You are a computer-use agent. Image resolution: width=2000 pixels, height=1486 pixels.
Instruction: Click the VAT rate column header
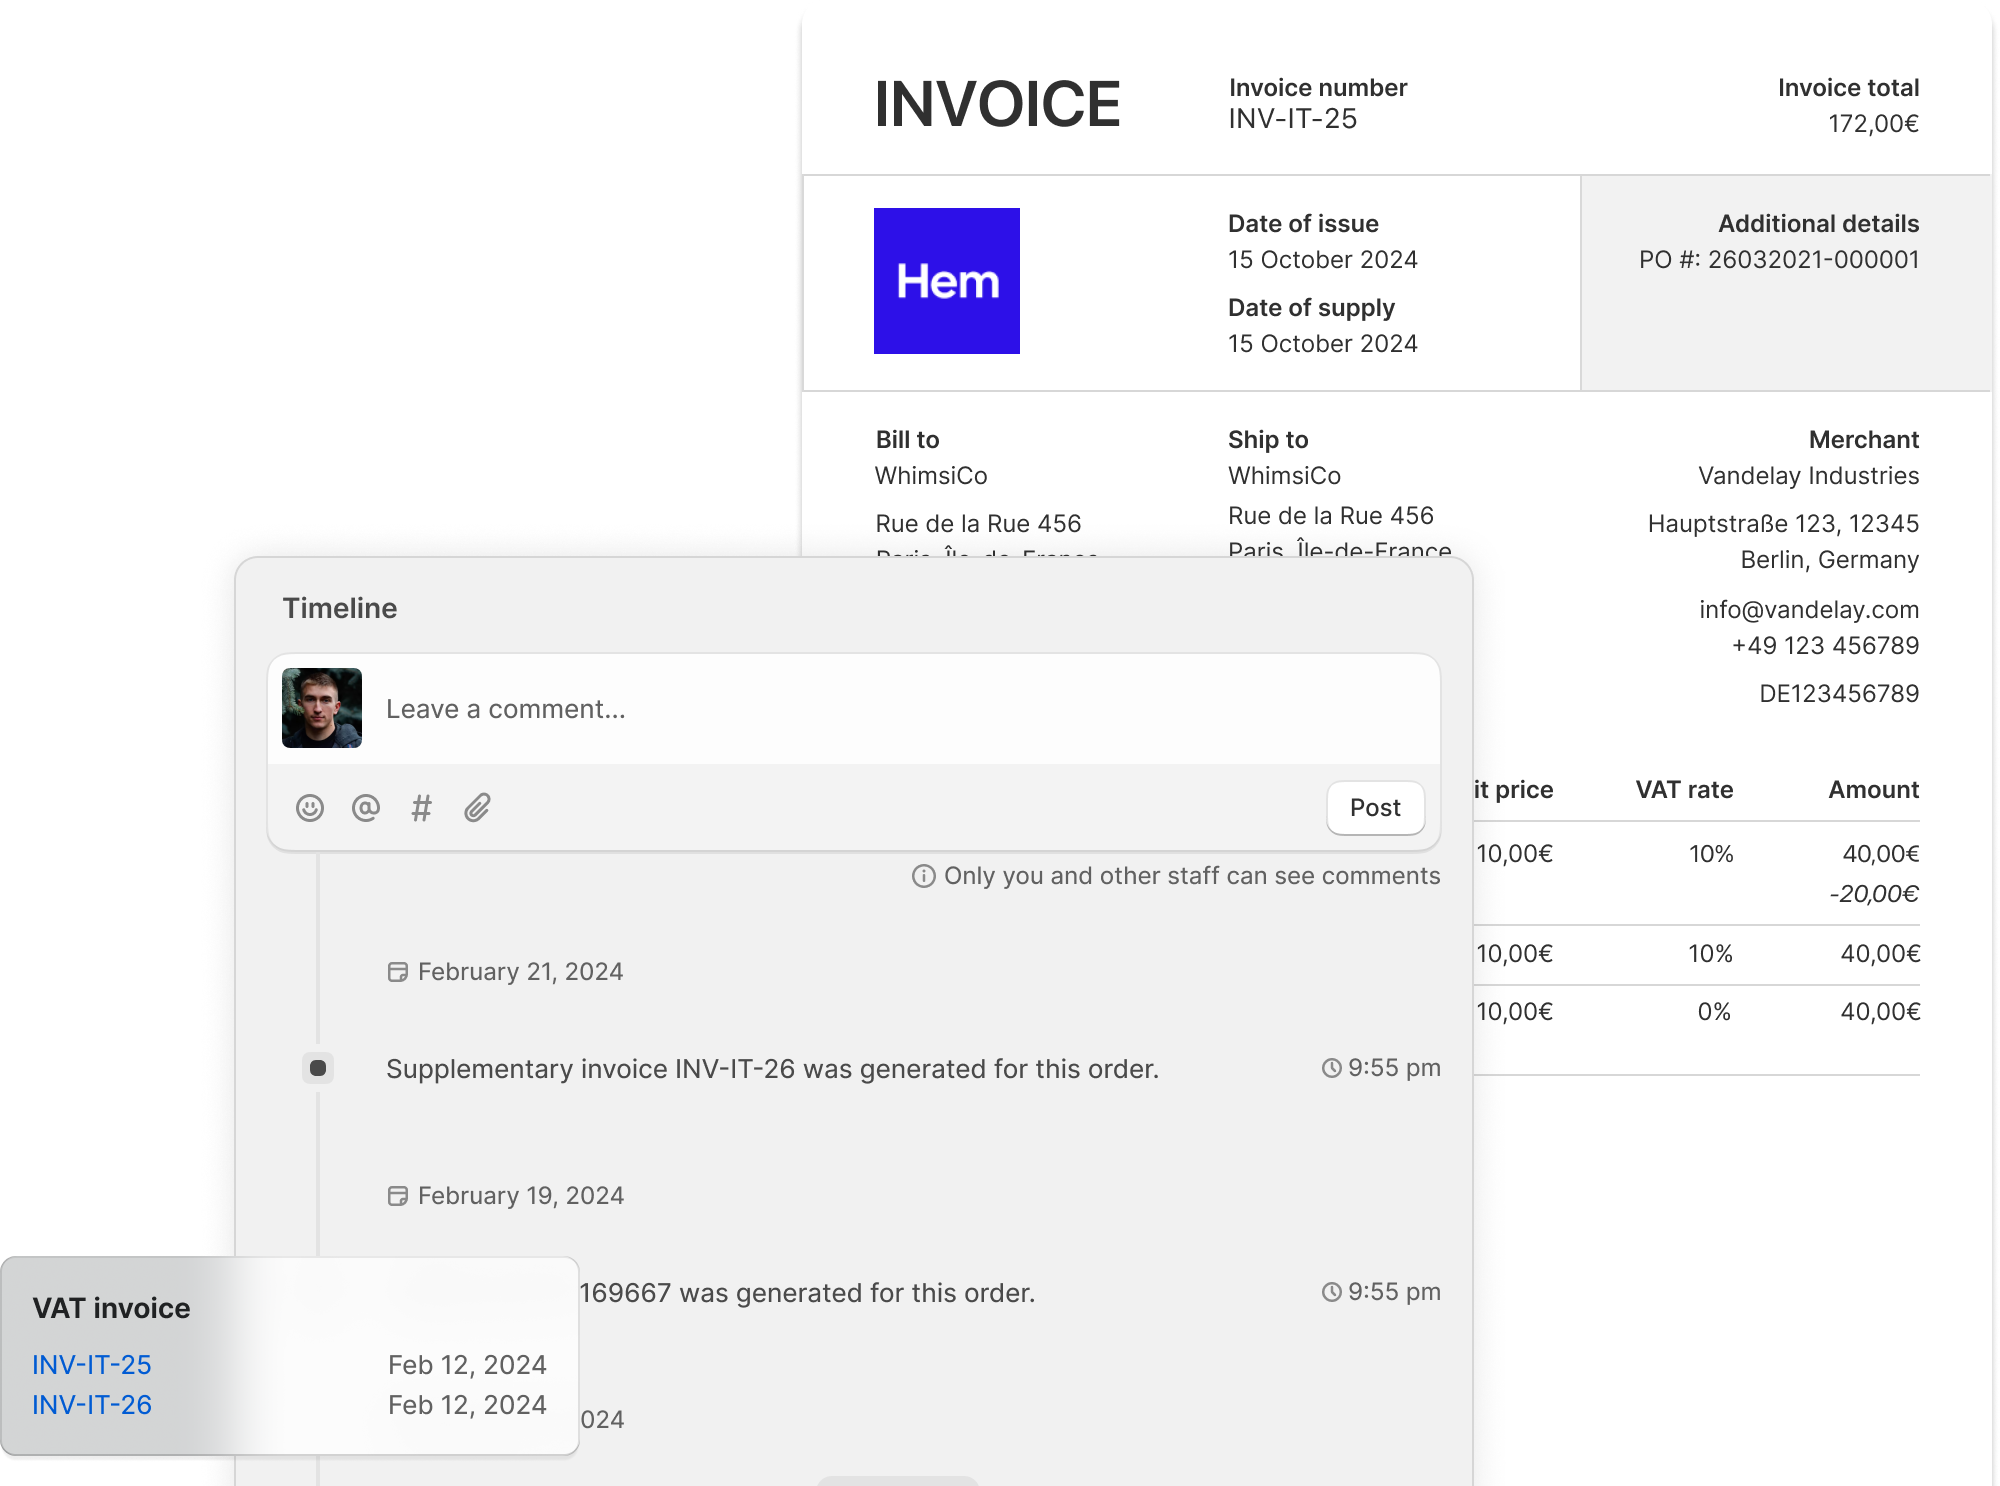[1684, 790]
